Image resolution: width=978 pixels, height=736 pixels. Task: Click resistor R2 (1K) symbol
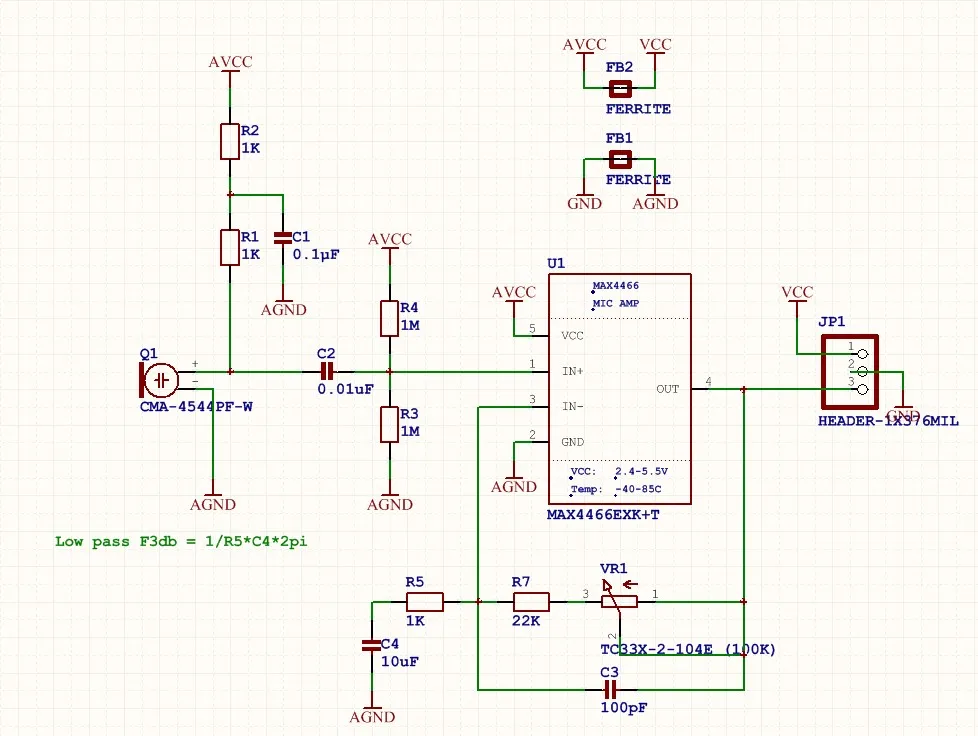228,140
